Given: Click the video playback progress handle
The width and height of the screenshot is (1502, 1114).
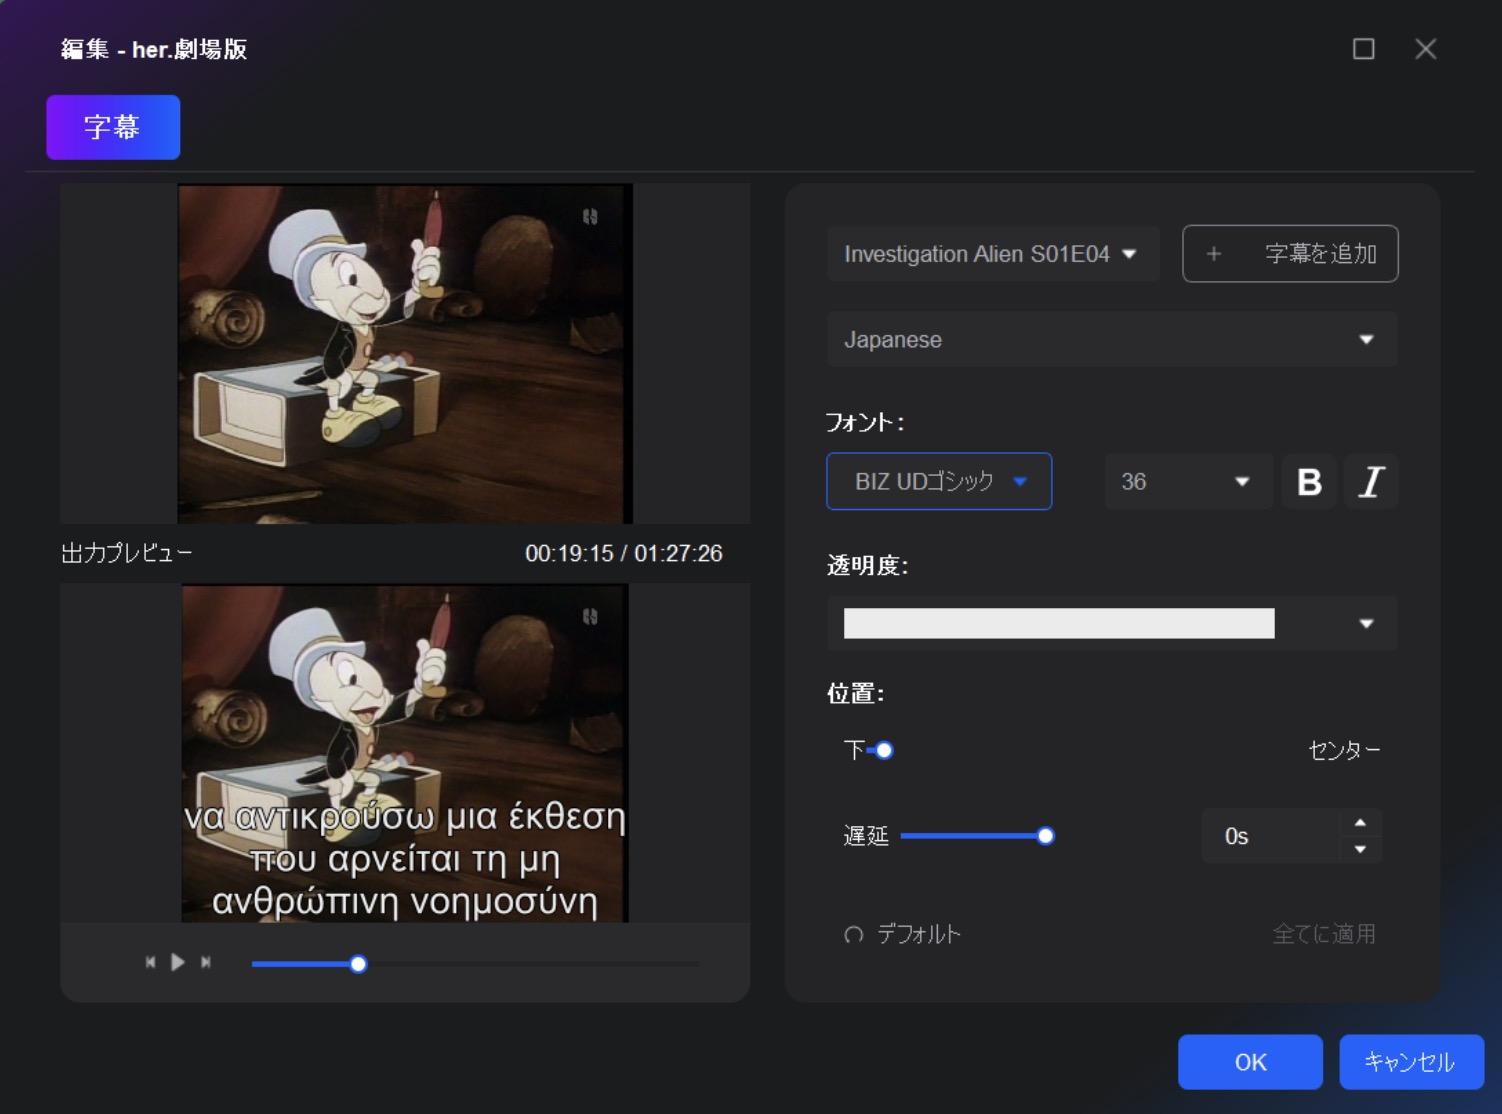Looking at the screenshot, I should (358, 964).
